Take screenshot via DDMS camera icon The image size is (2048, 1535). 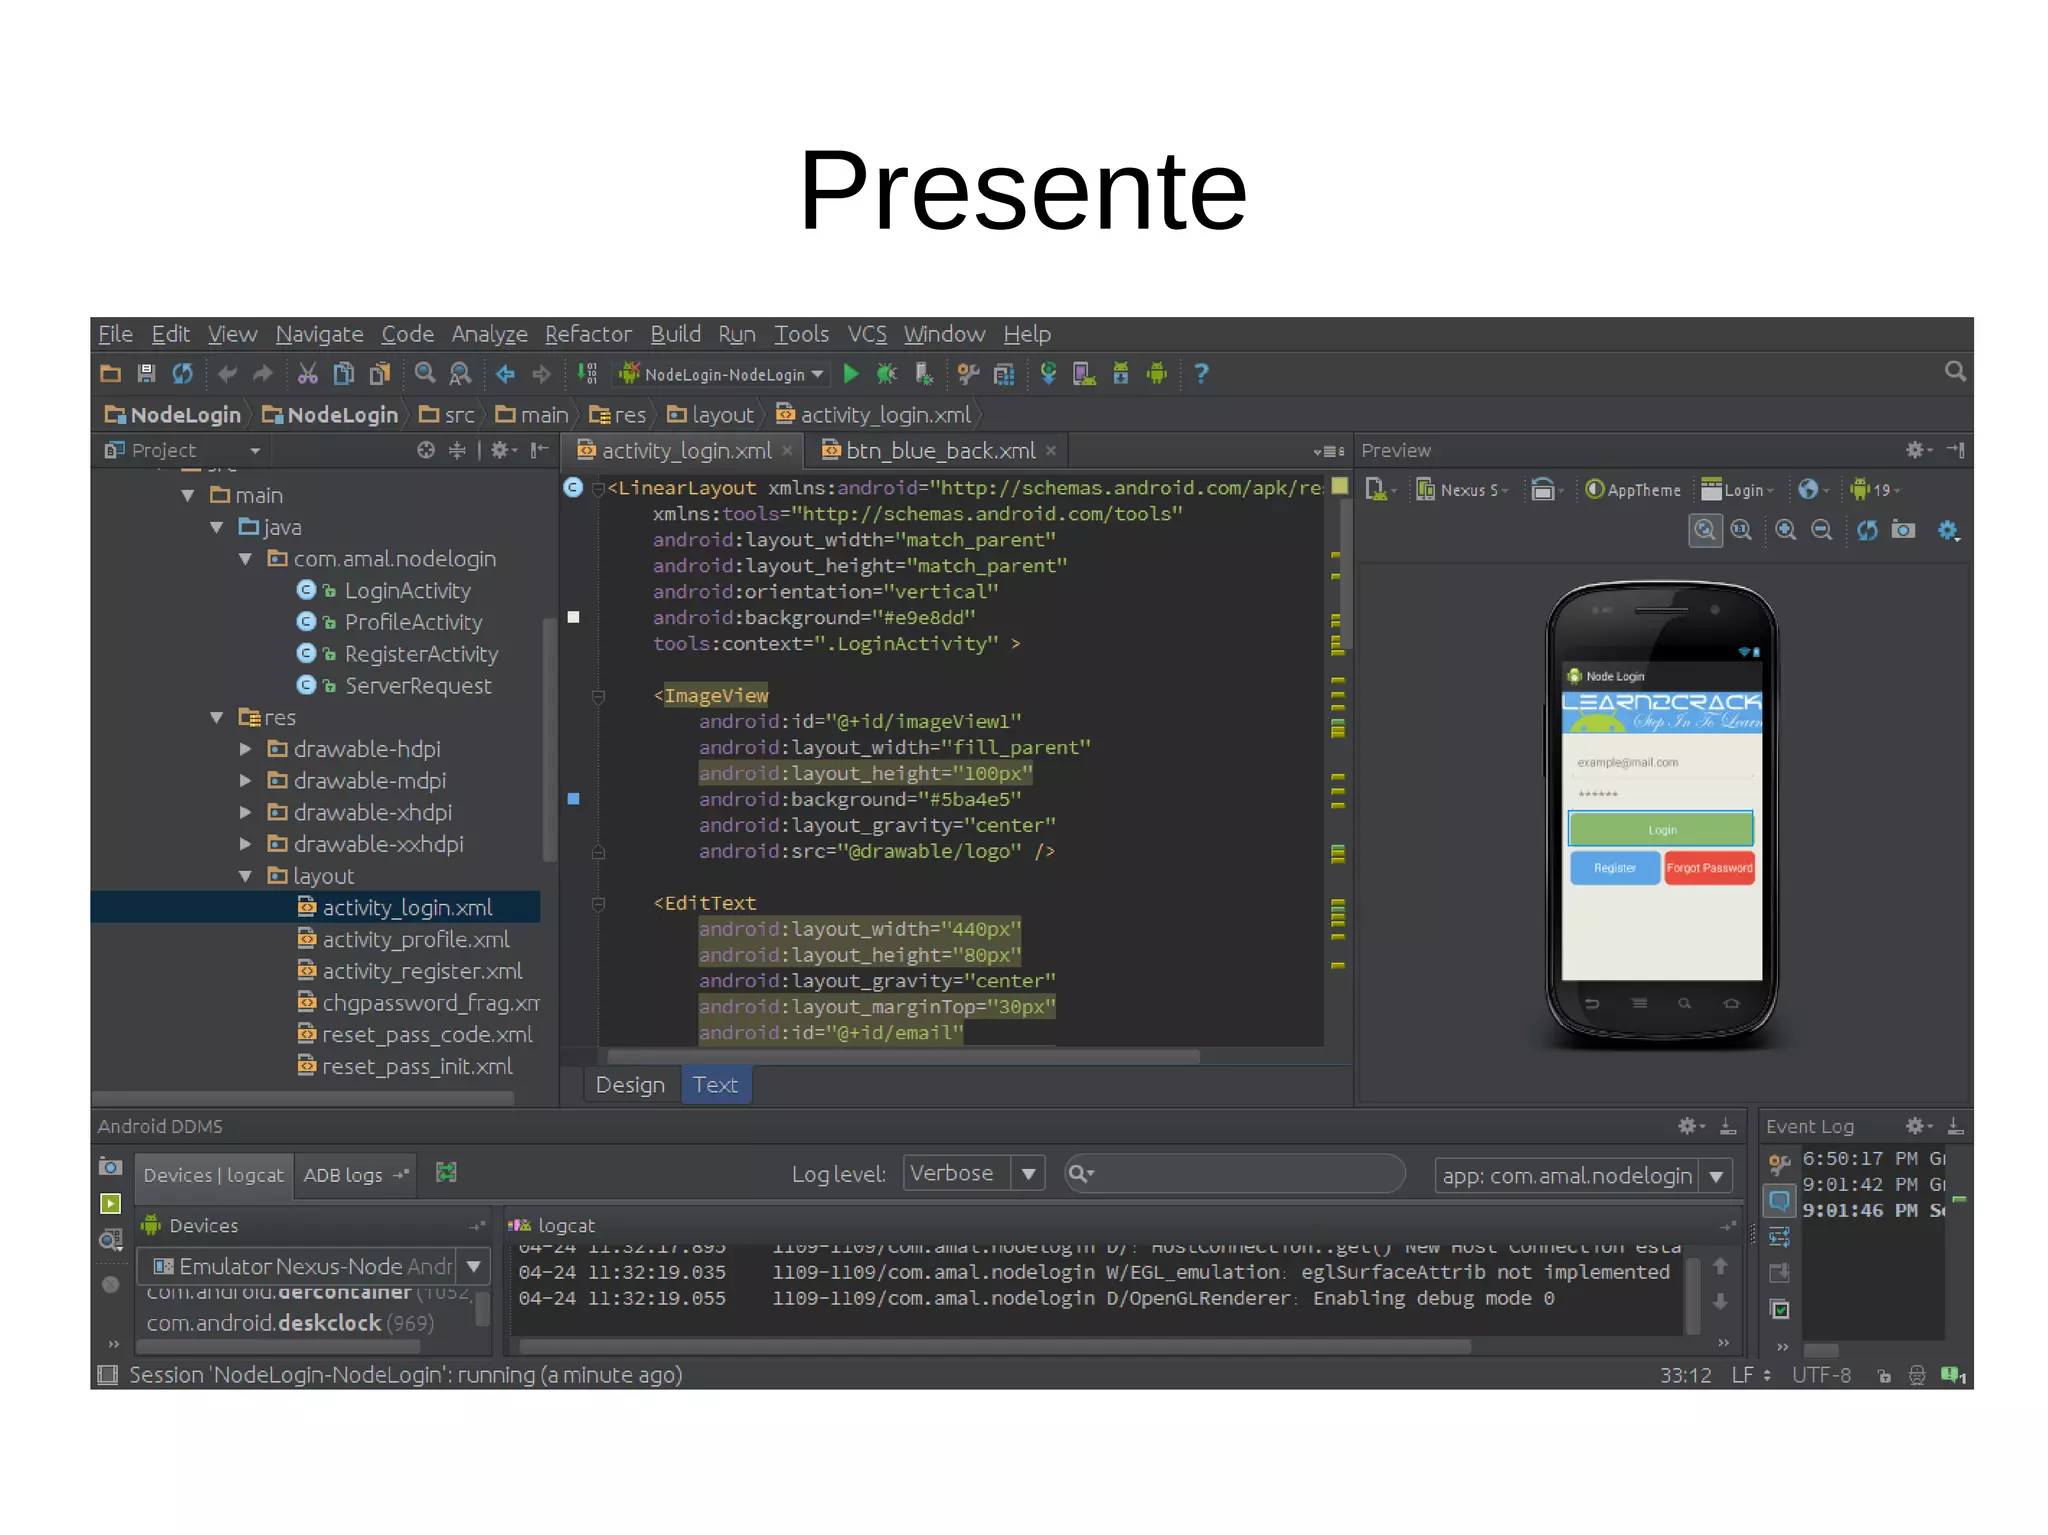pyautogui.click(x=110, y=1167)
